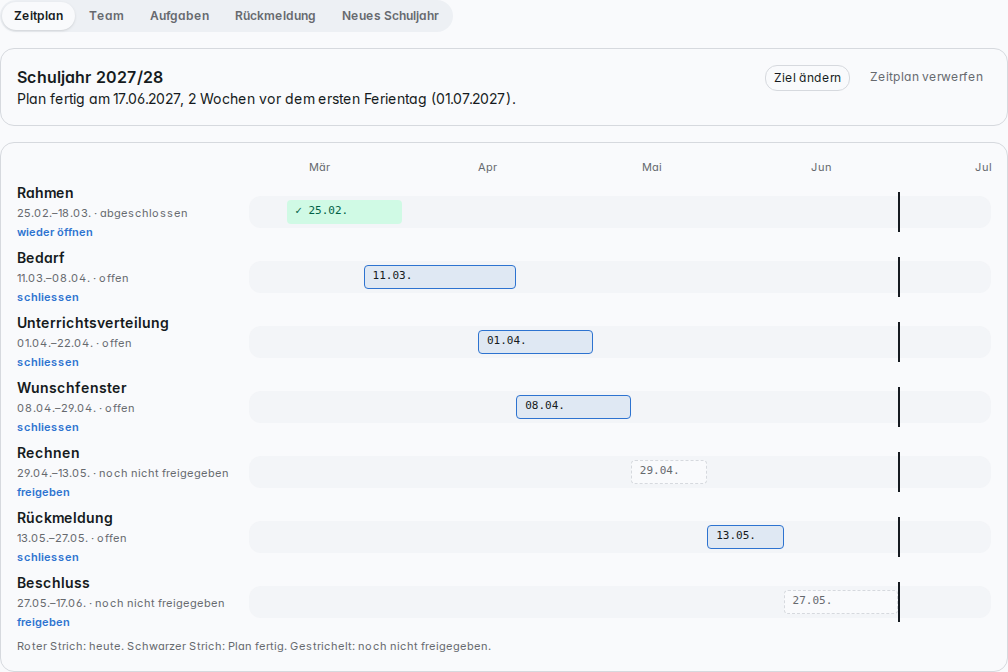Release the Beschluss phase with freigeben
Image resolution: width=1008 pixels, height=672 pixels.
coord(43,622)
